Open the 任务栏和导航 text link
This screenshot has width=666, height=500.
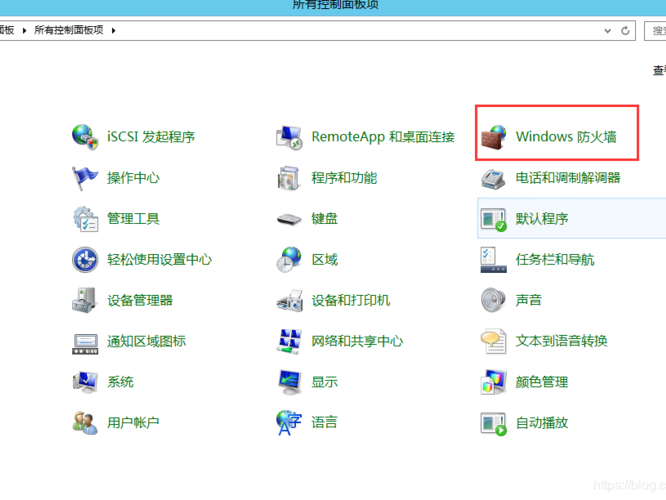coord(555,260)
